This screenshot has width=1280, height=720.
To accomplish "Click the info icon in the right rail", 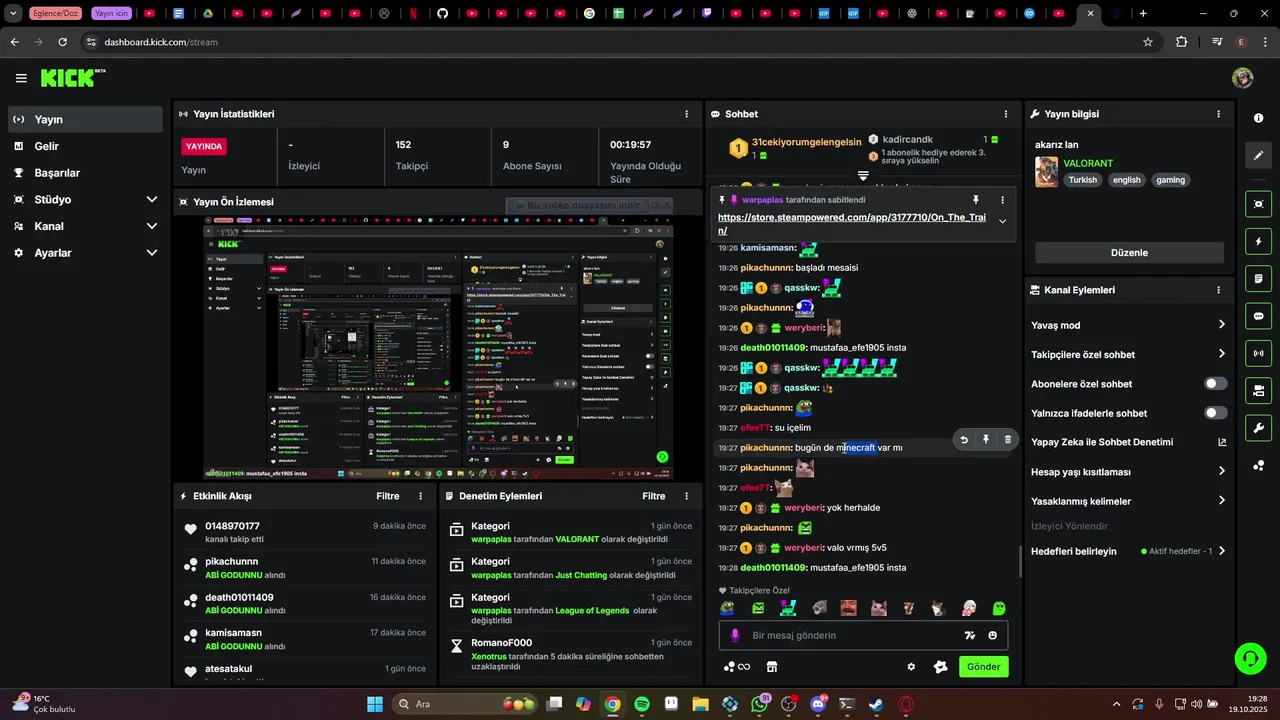I will 1258,118.
